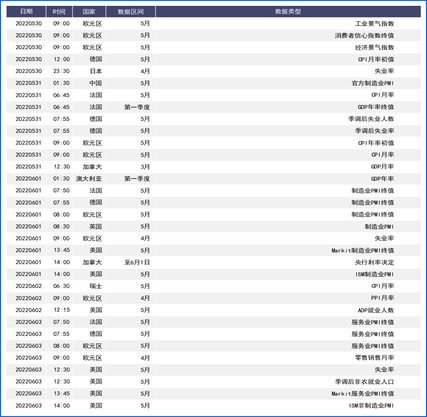427x417 pixels.
Task: Click 第一季度 in the 澳大利亚 row
Action: click(137, 179)
